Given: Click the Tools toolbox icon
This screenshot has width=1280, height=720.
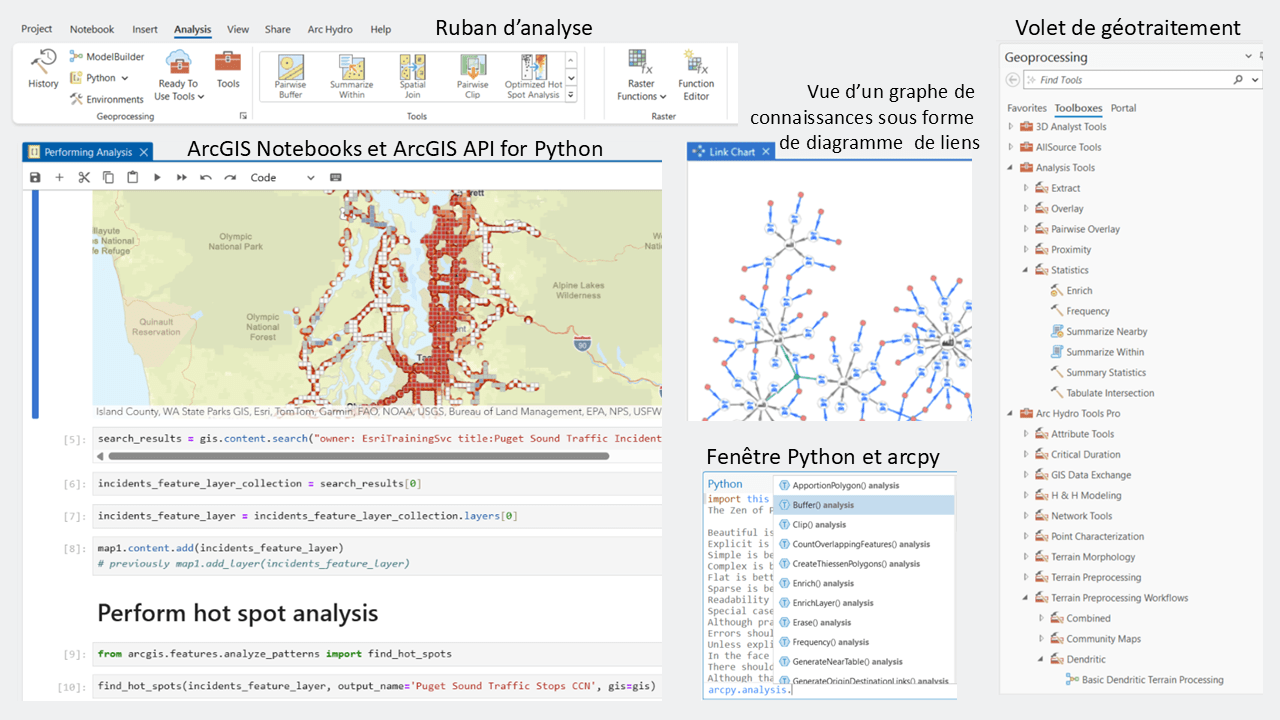Looking at the screenshot, I should [x=228, y=69].
